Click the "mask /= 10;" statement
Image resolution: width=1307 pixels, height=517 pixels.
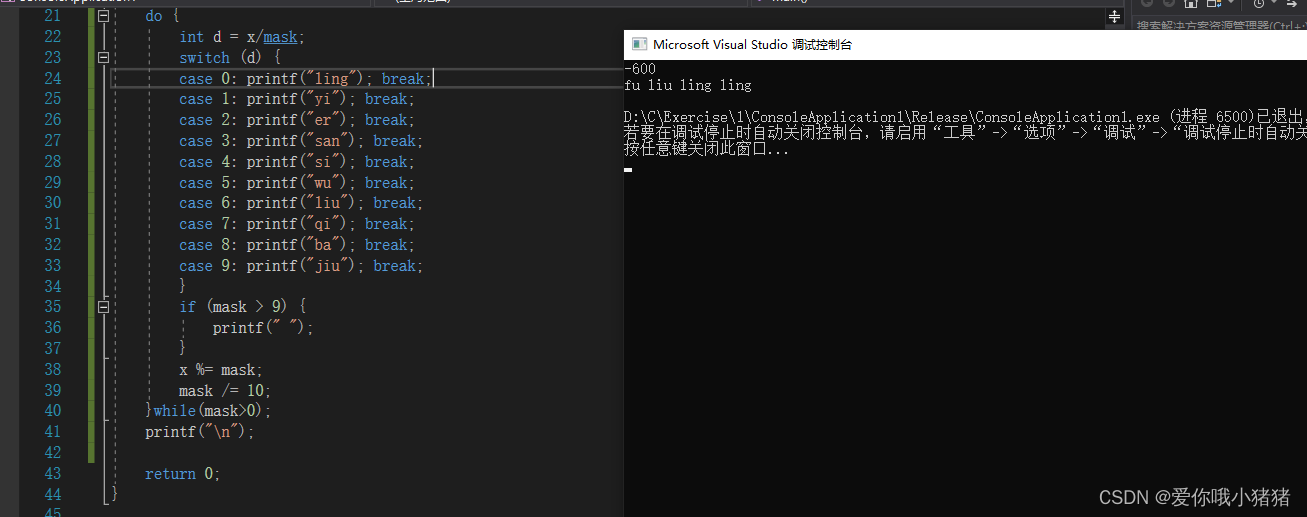(x=225, y=391)
